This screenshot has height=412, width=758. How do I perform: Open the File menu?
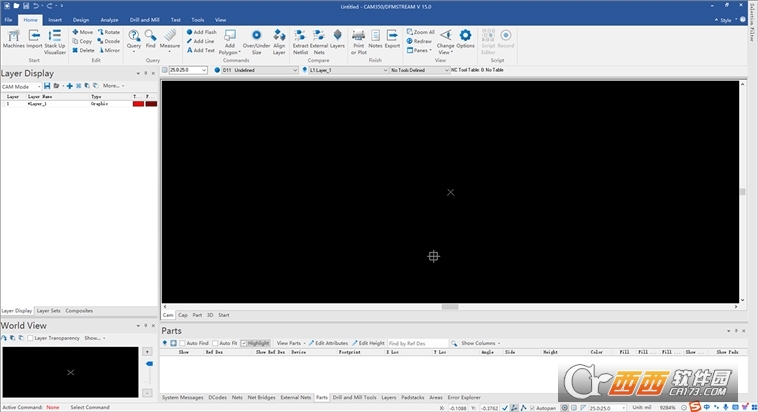point(8,20)
